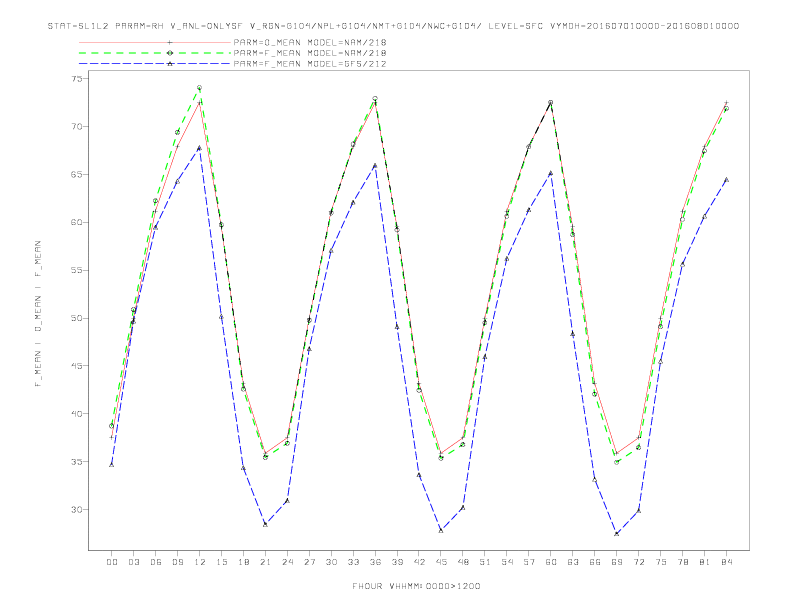Click blue GFS triangle marker at hour 84
This screenshot has height=612, width=792.
727,179
